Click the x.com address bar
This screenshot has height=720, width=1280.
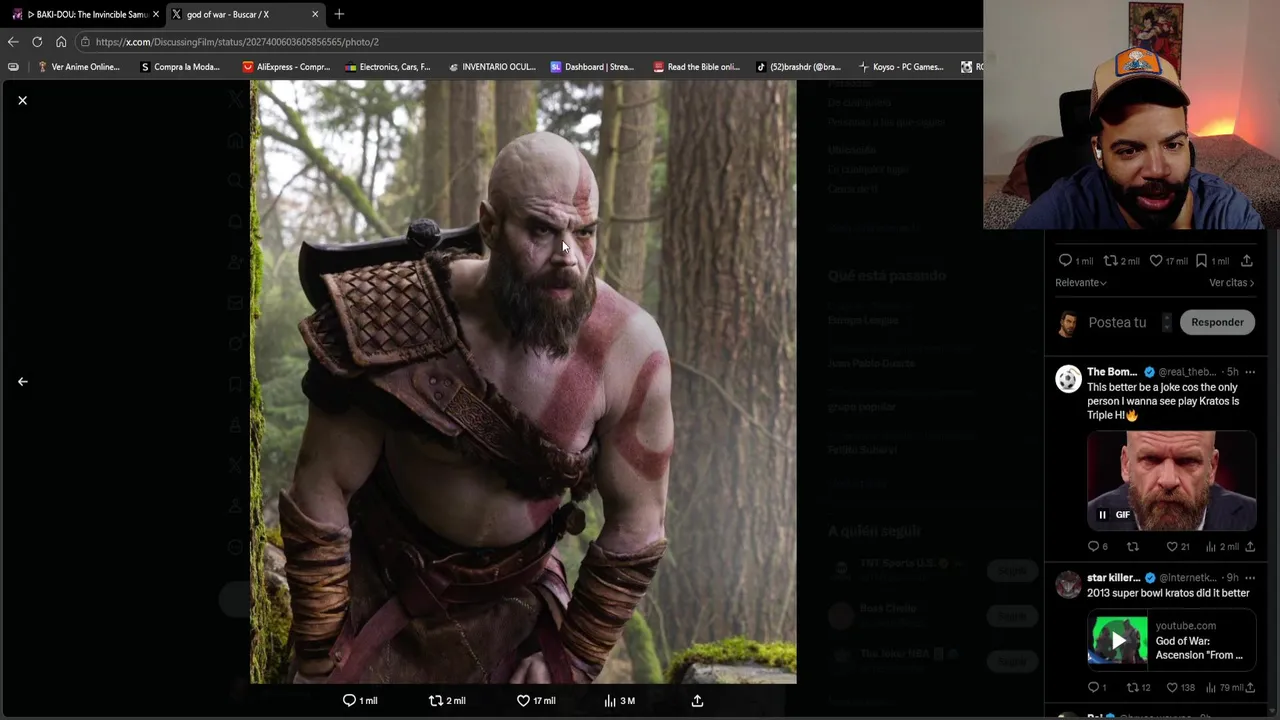point(530,42)
